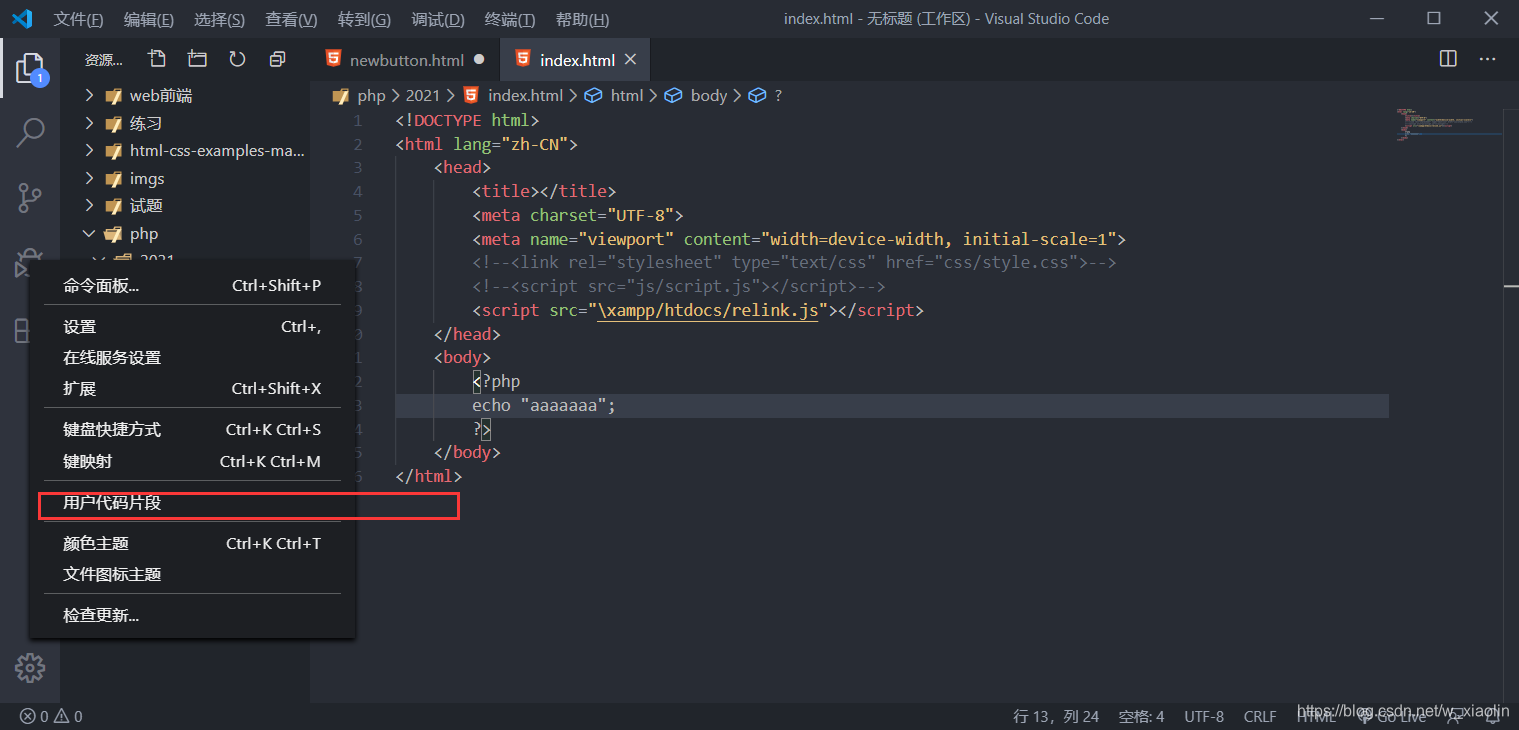
Task: Choose 文件图标主题 menu entry
Action: tap(192, 575)
